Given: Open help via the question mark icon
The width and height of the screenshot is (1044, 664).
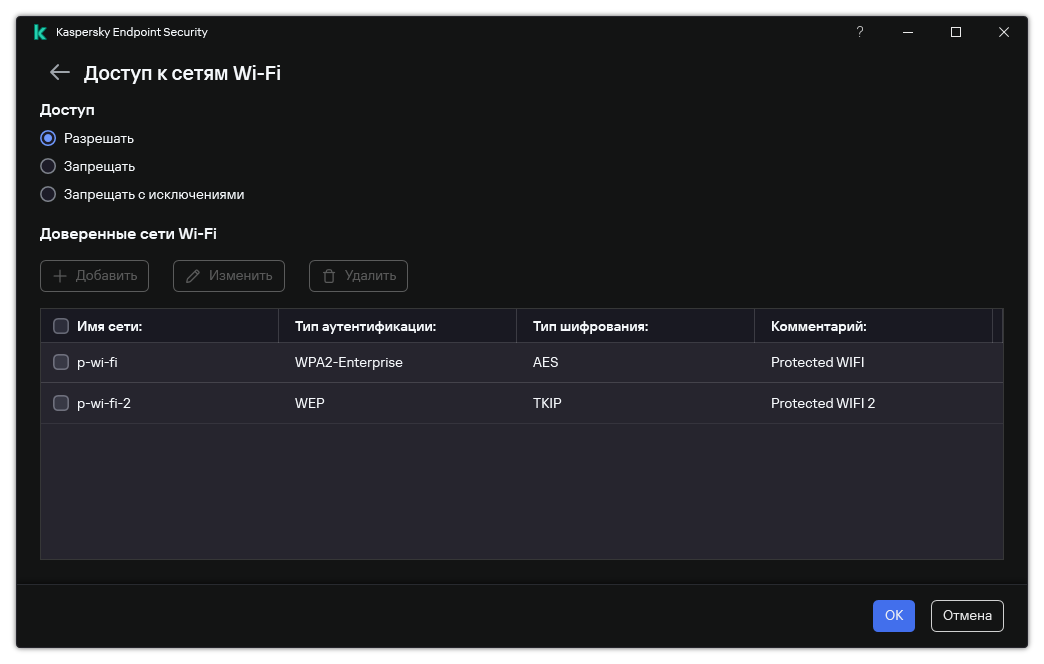Looking at the screenshot, I should click(860, 32).
